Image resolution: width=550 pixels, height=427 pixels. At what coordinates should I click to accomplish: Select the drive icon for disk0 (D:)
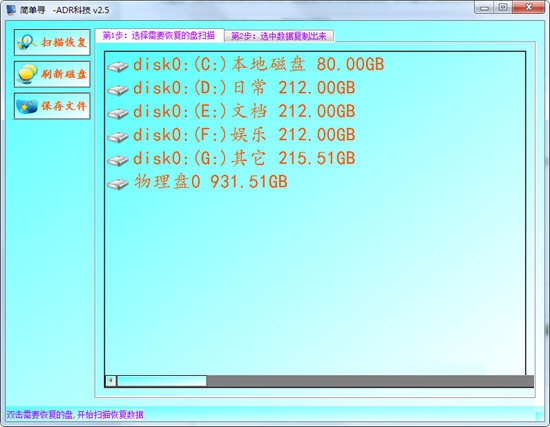(x=118, y=90)
